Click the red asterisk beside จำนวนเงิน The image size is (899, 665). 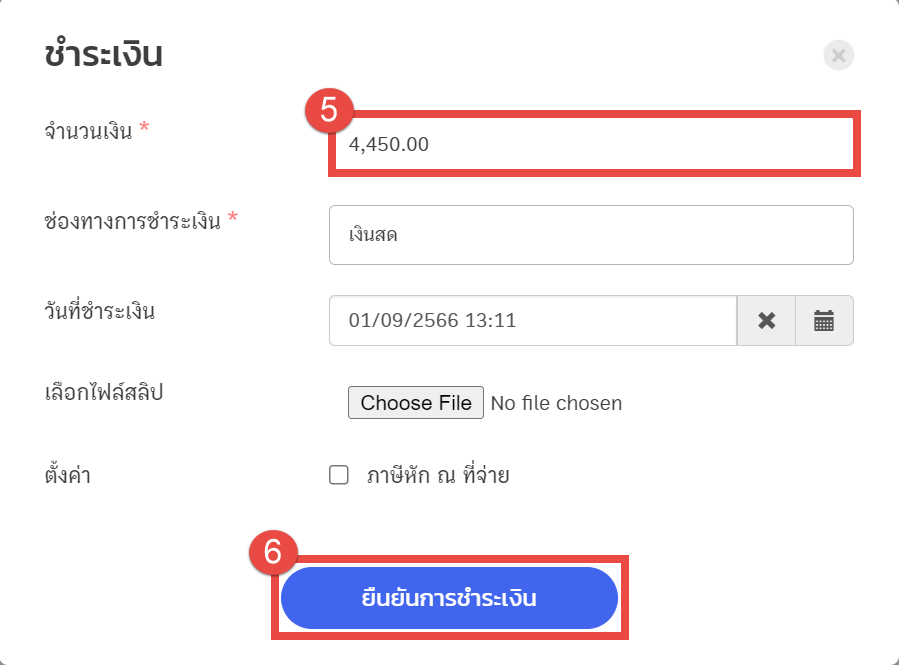pos(144,129)
